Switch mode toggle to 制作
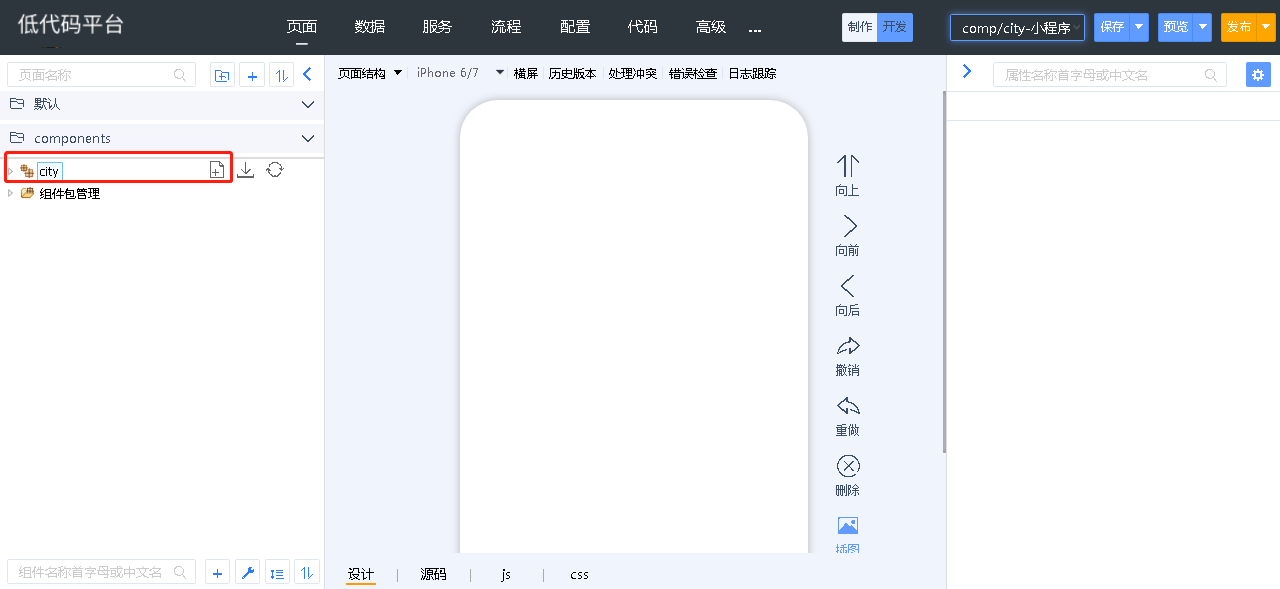Viewport: 1280px width, 589px height. pos(859,27)
